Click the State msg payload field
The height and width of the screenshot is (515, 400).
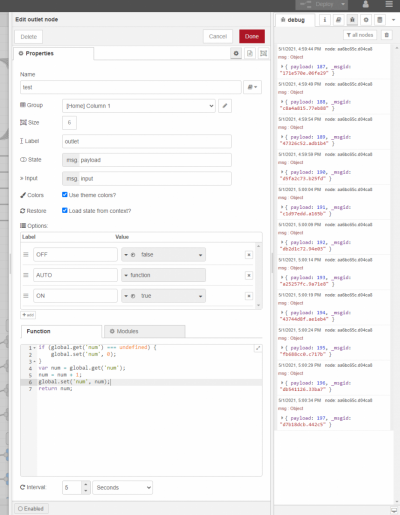pos(147,160)
